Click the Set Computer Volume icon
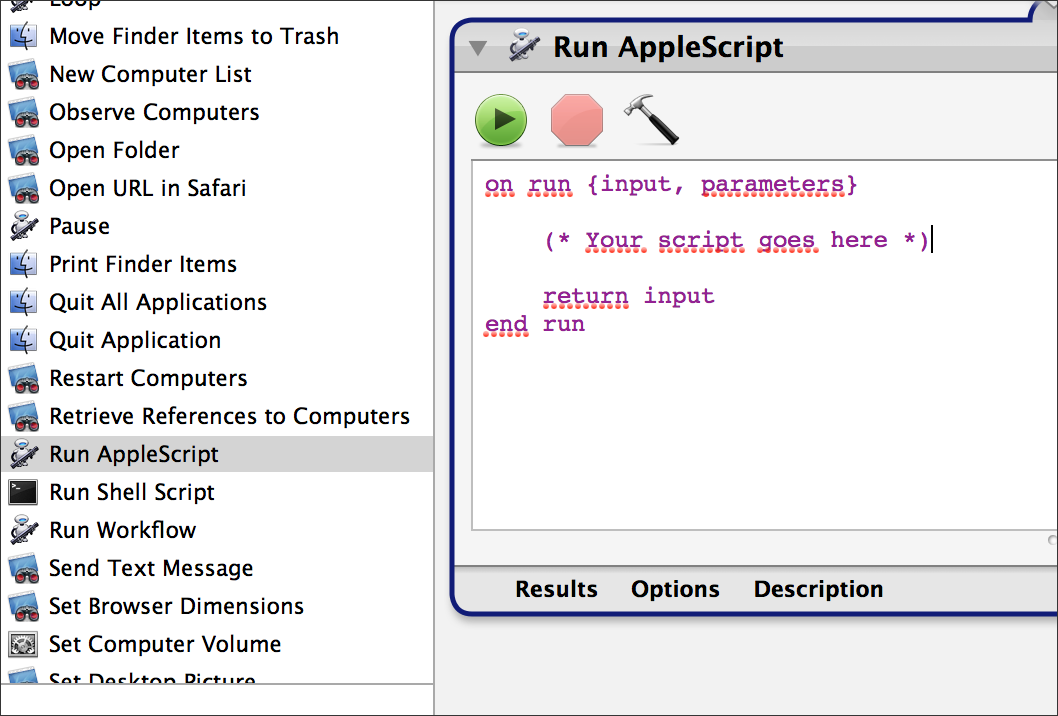 24,644
